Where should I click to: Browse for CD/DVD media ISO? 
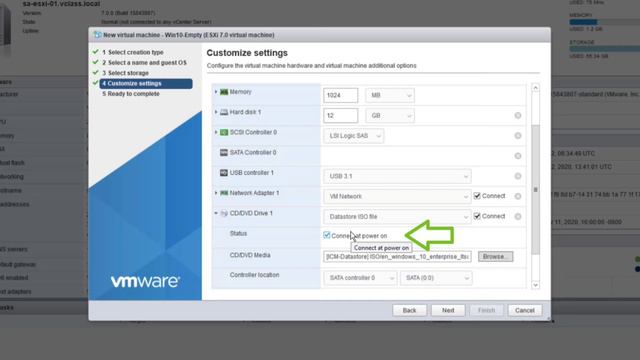tap(496, 256)
